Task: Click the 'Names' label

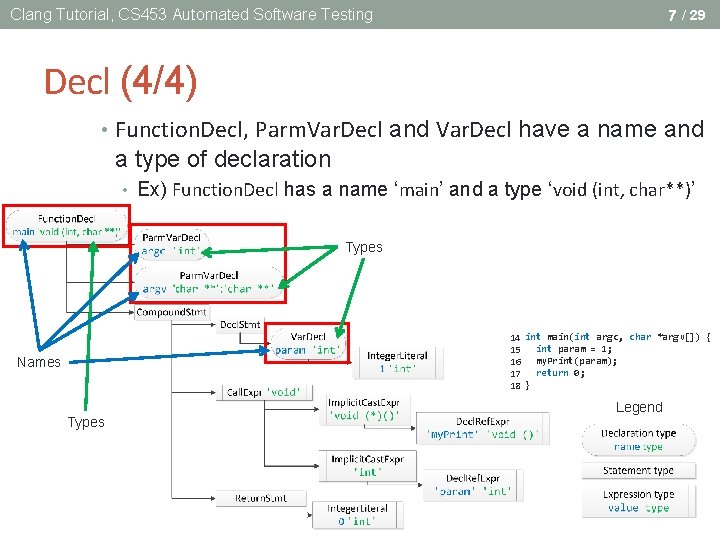Action: tap(39, 362)
